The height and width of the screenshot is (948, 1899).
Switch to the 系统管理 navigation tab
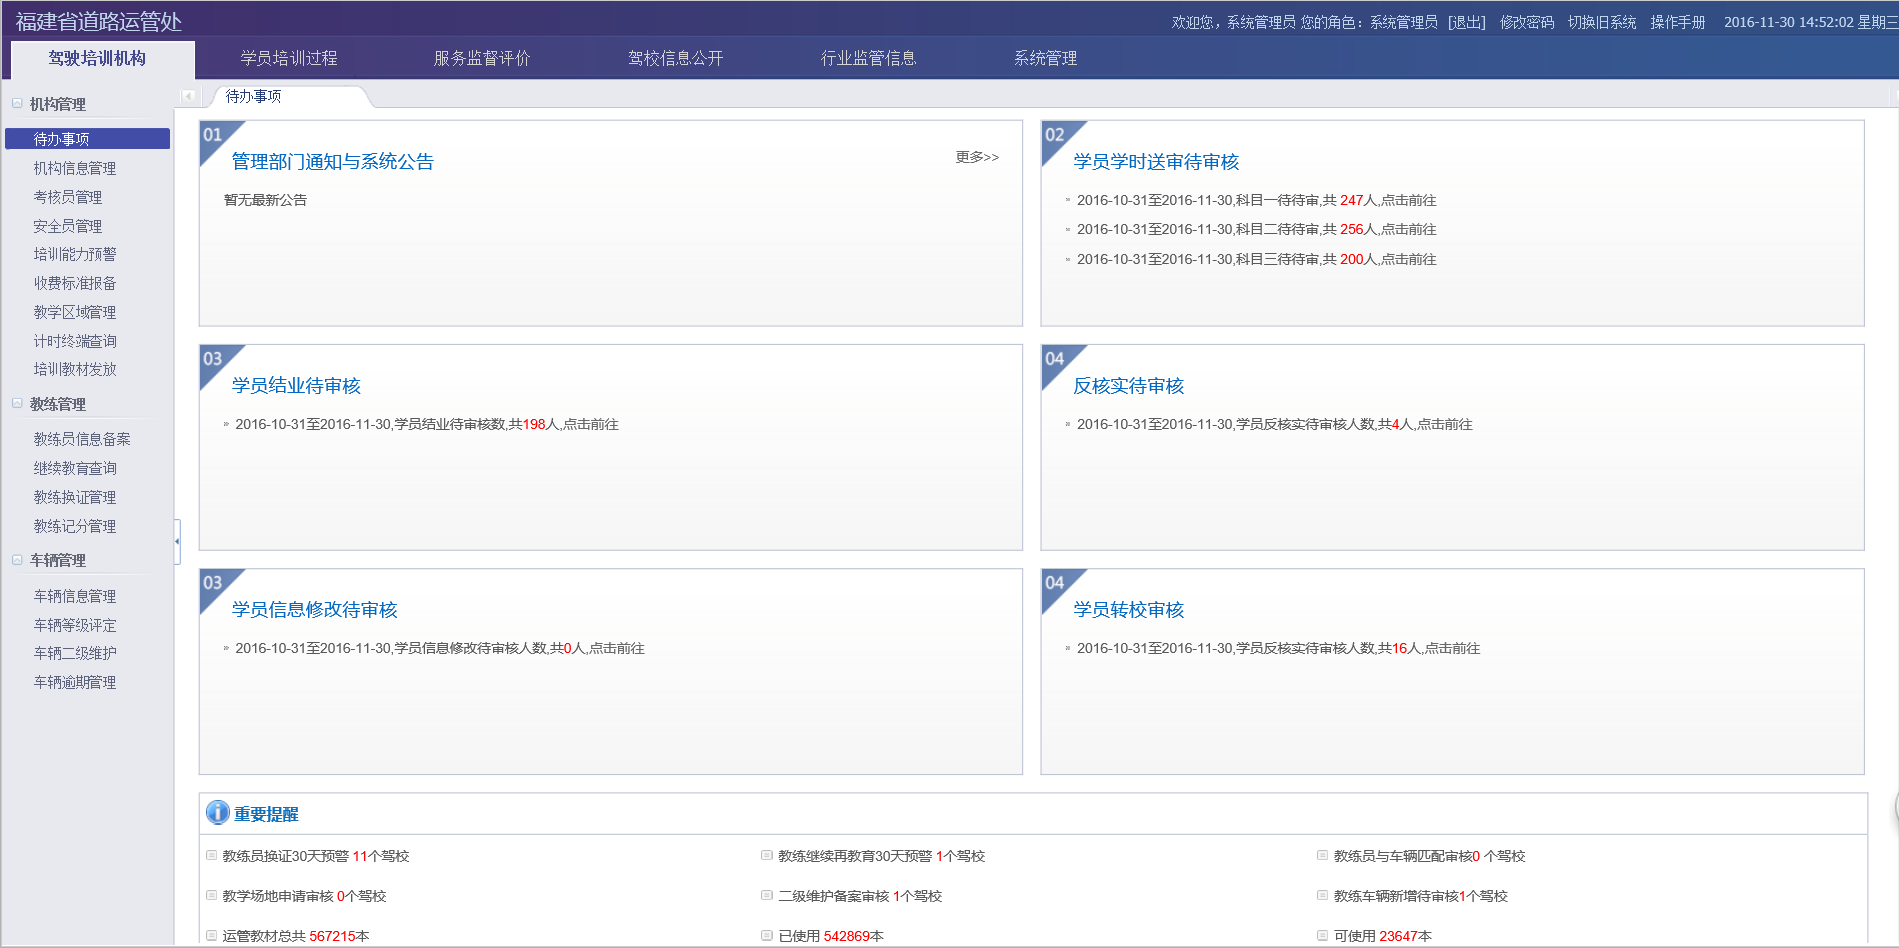point(1045,58)
